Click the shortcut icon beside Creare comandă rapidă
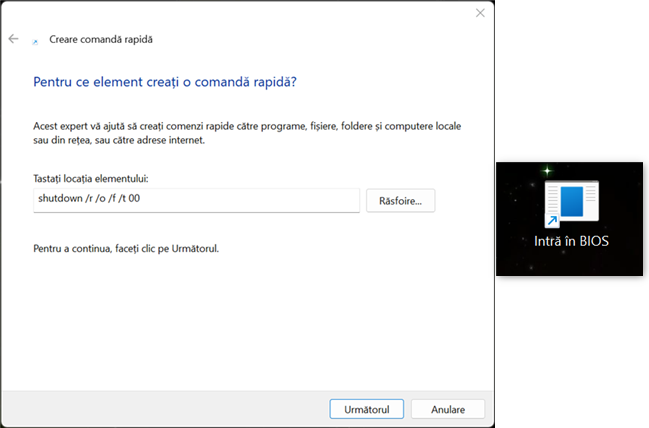The height and width of the screenshot is (428, 649). pos(35,41)
